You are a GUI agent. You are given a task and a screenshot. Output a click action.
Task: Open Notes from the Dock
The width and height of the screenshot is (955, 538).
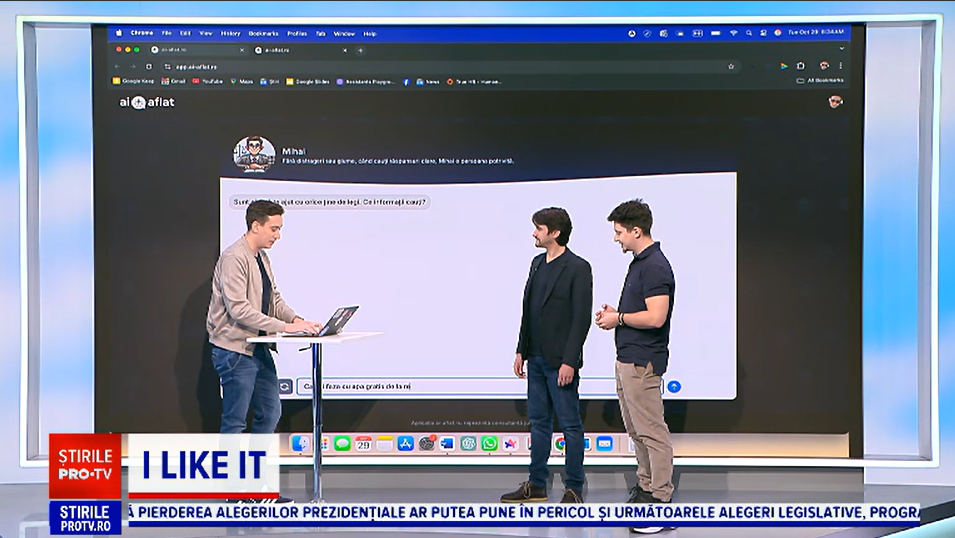[x=384, y=444]
